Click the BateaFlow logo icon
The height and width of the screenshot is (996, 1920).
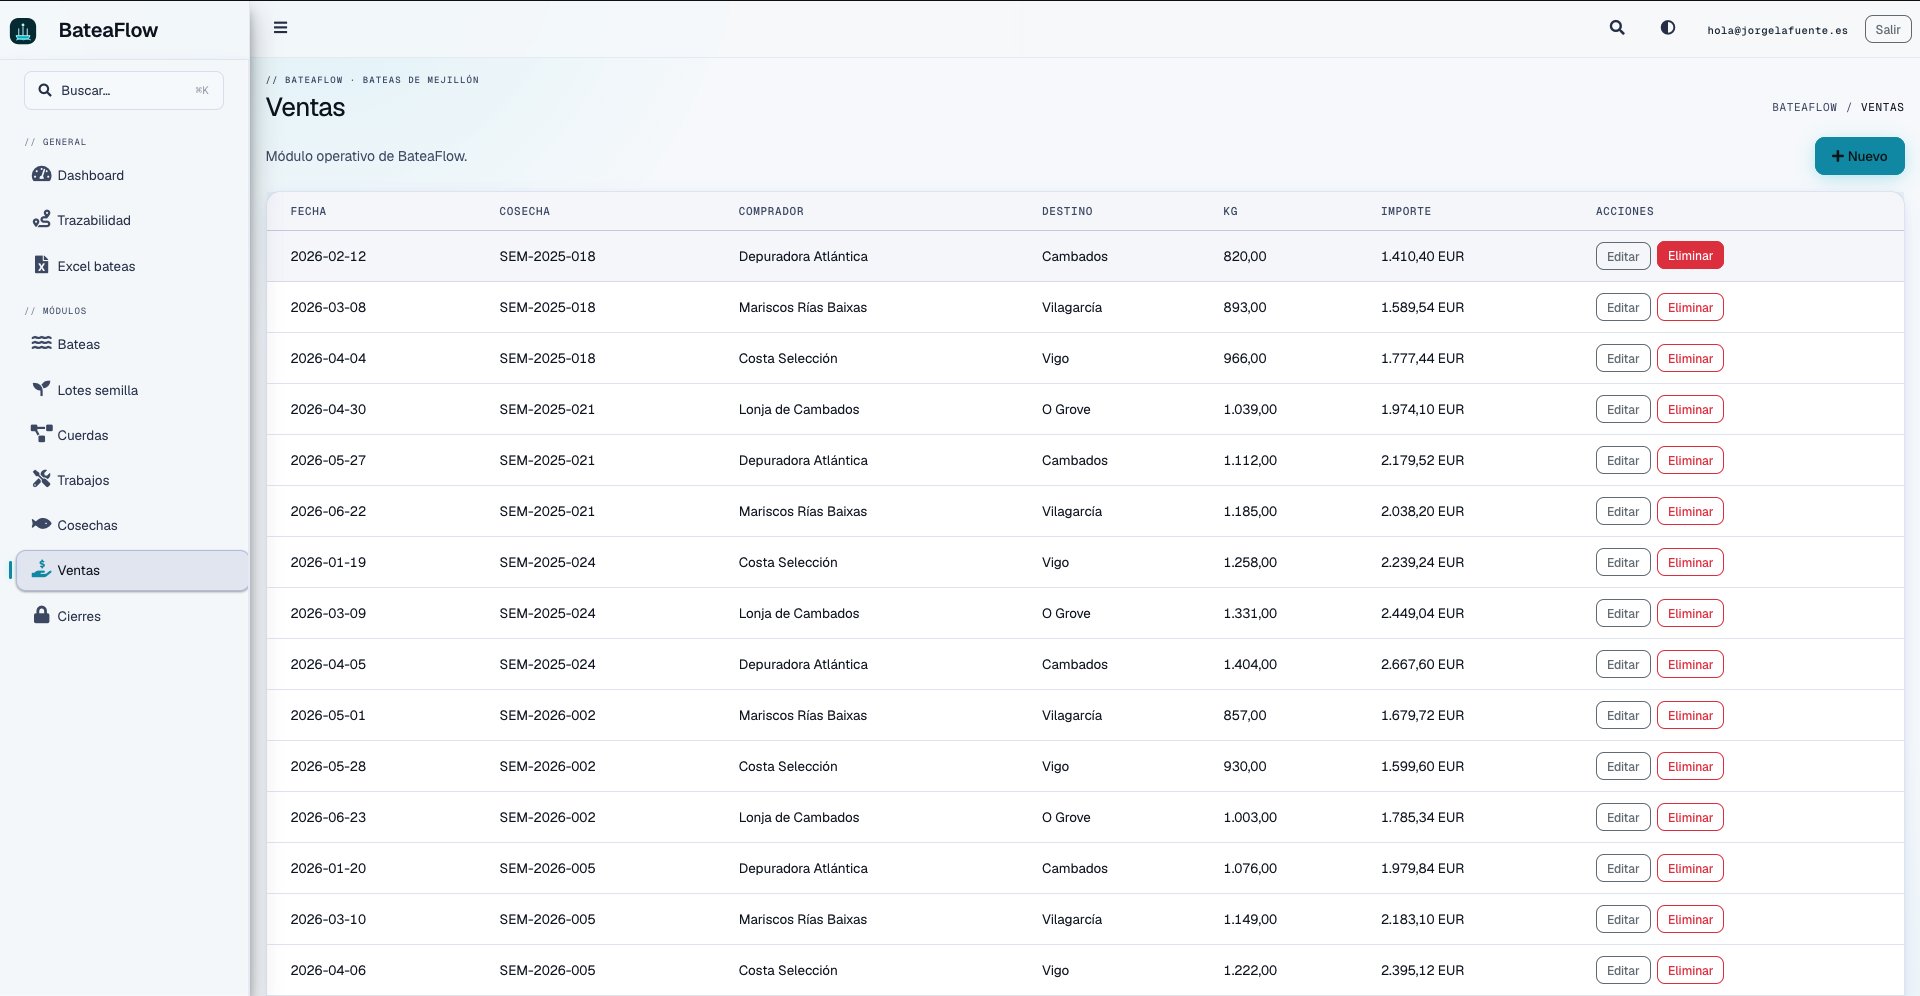point(23,31)
